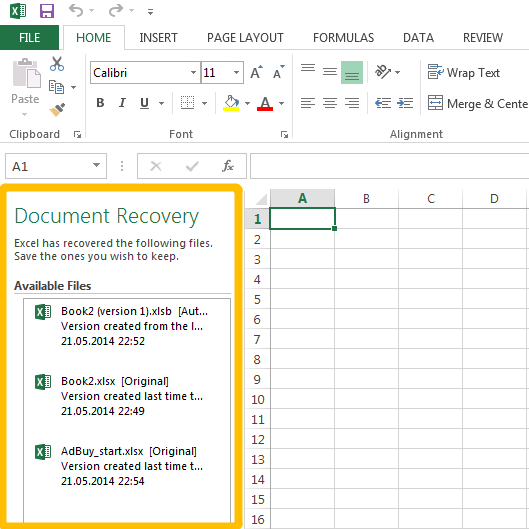Switch to the PAGE LAYOUT tab
The image size is (529, 529).
(245, 37)
